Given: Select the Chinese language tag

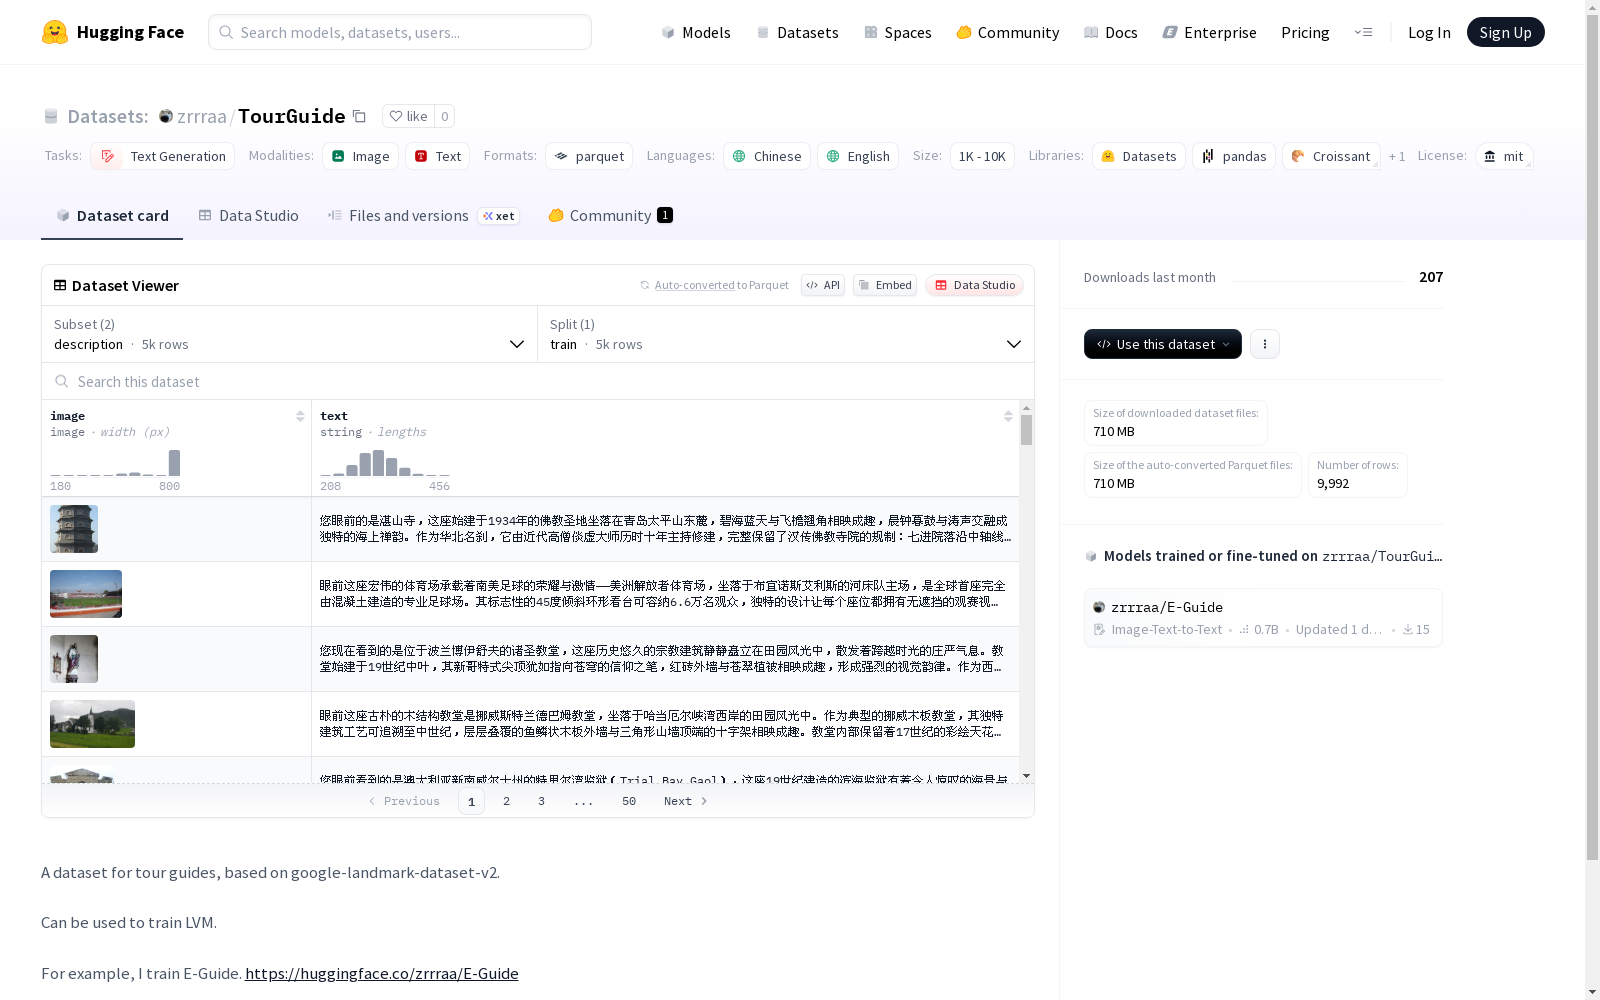Looking at the screenshot, I should (767, 156).
